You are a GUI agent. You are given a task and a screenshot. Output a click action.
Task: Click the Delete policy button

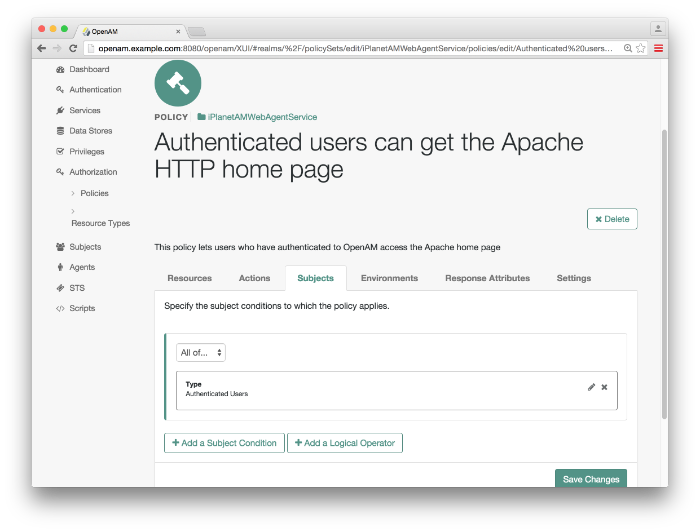[x=612, y=219]
